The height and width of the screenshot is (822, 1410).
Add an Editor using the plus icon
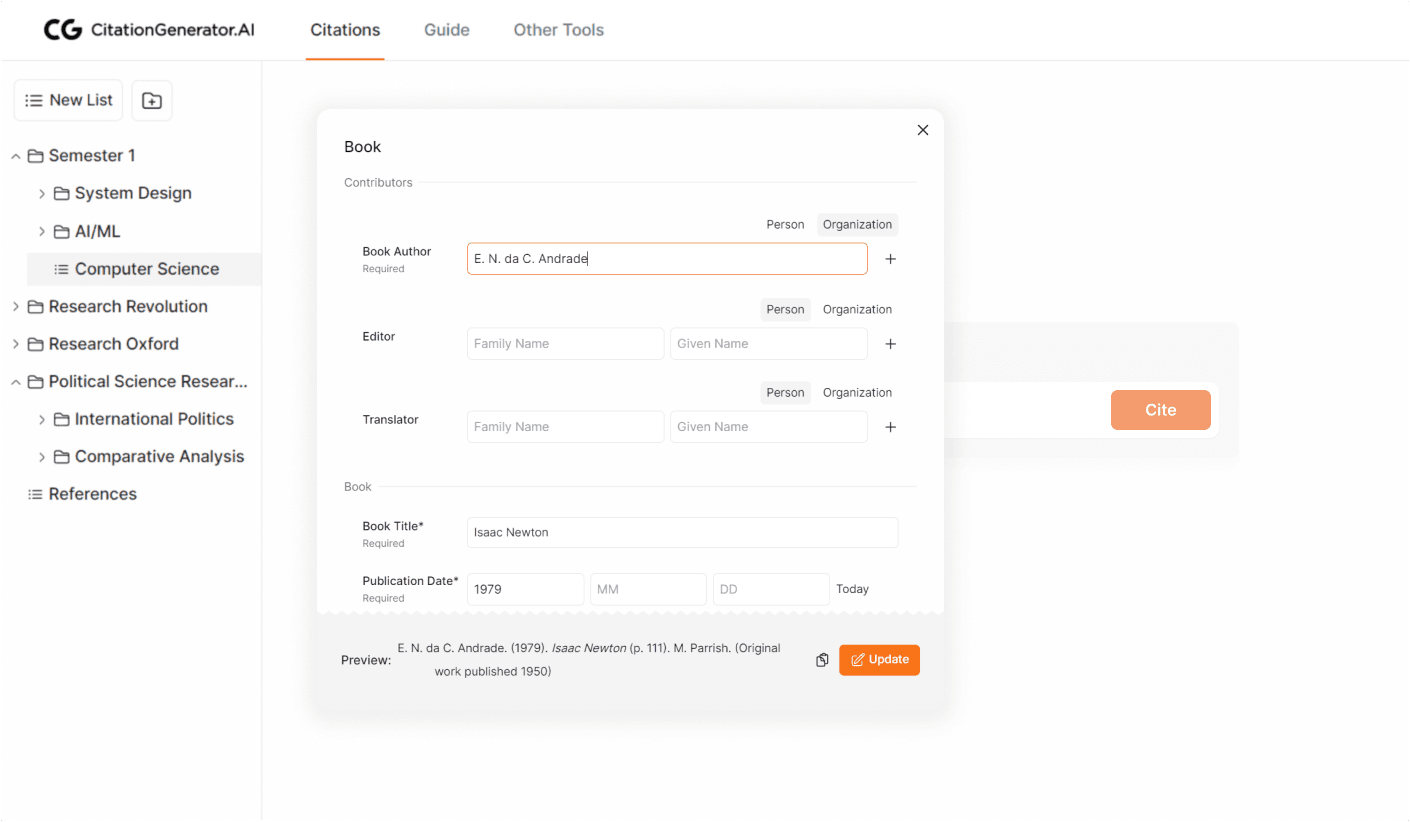tap(890, 343)
